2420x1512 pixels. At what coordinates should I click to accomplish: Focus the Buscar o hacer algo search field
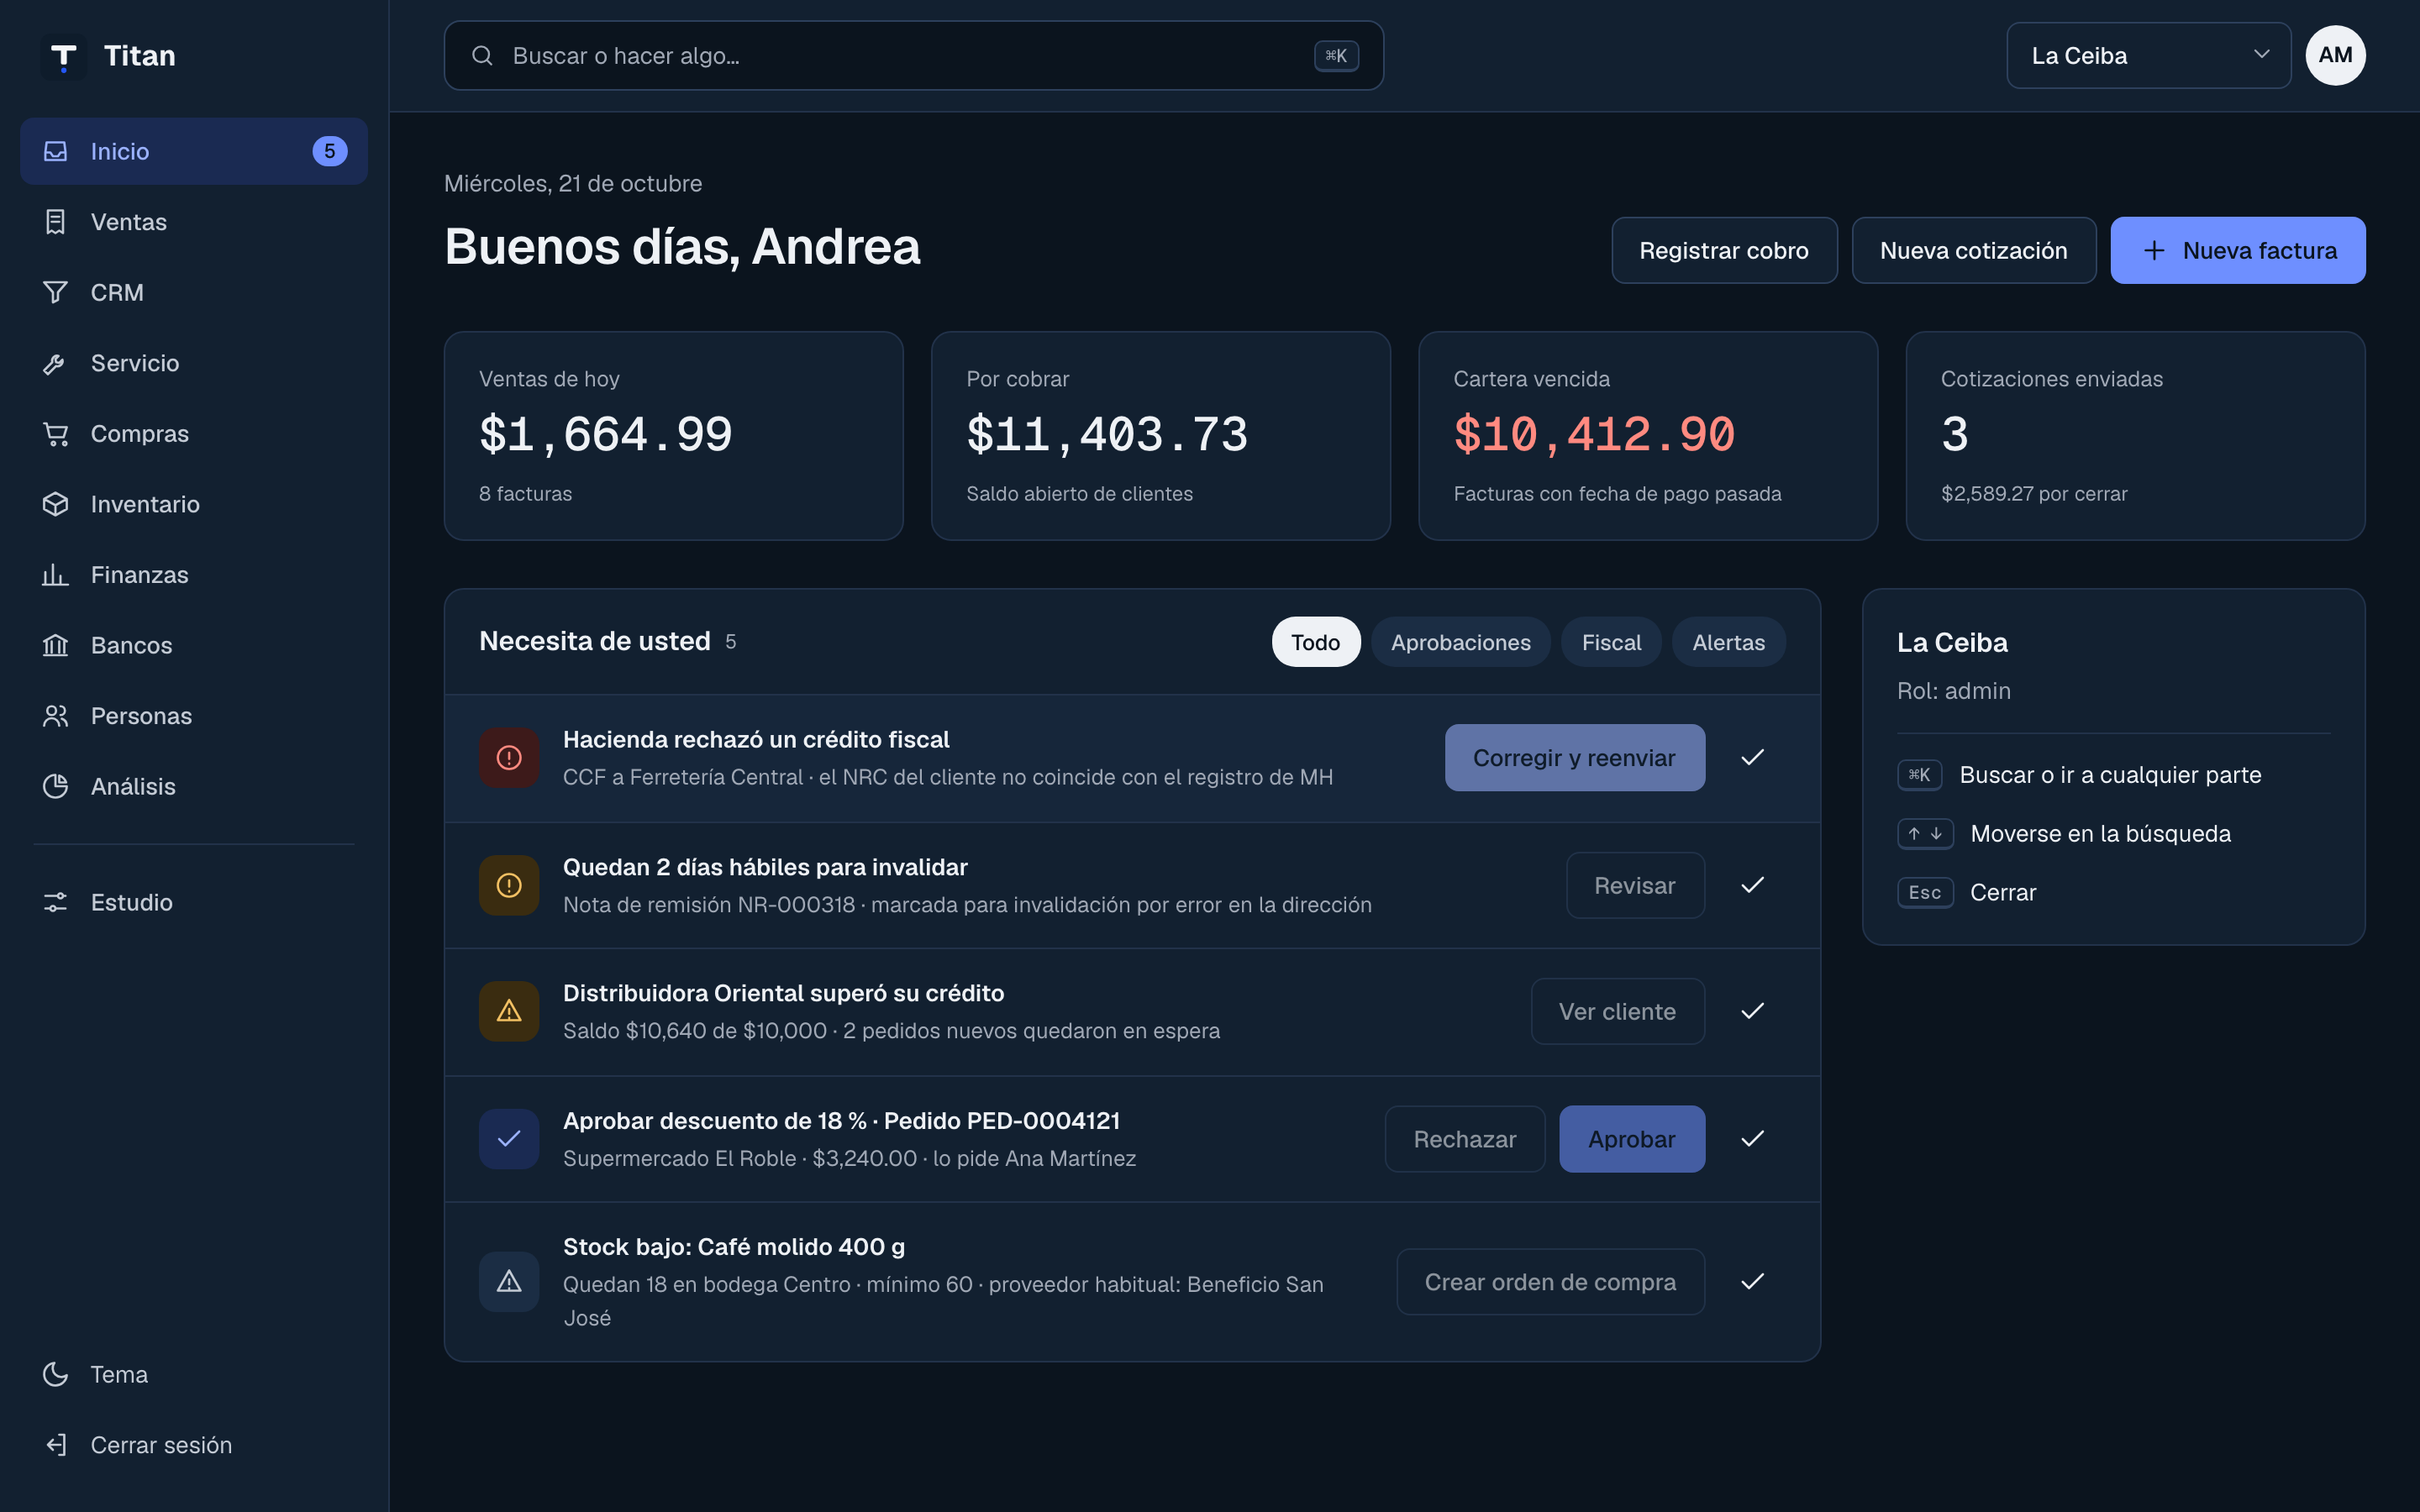913,55
